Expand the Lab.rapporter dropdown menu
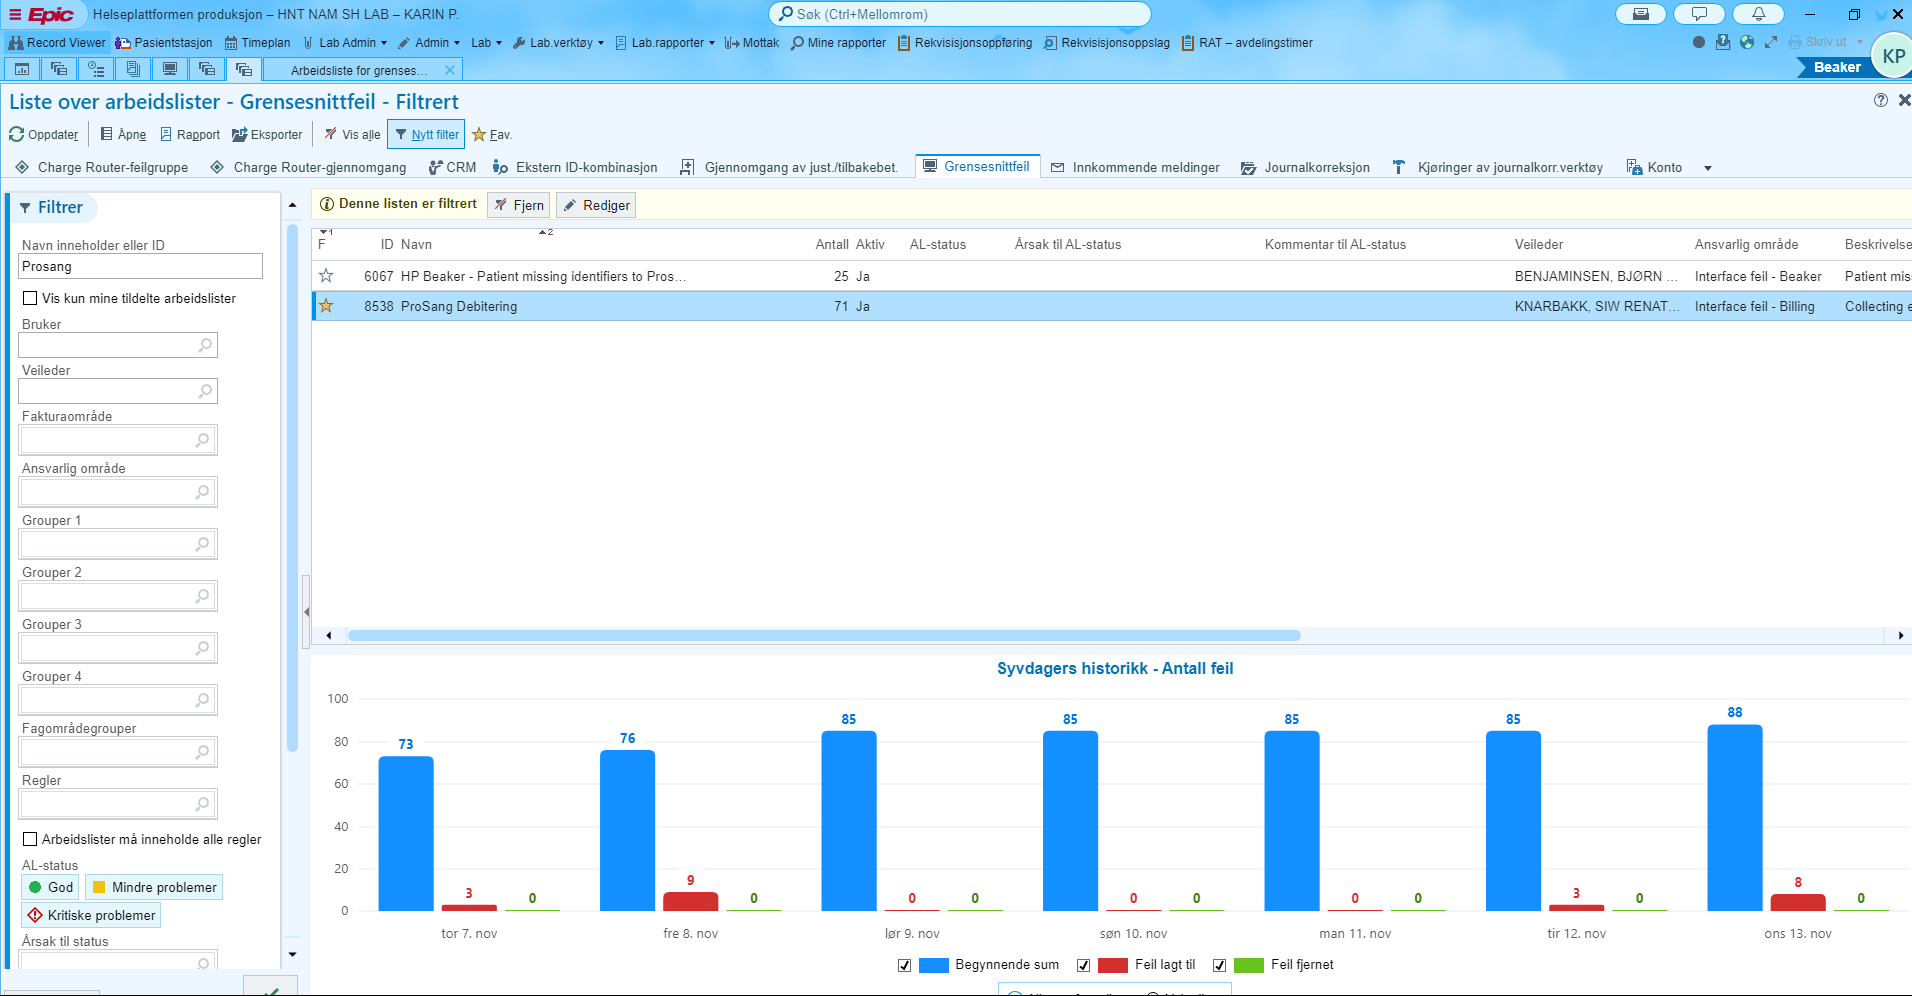 click(665, 43)
